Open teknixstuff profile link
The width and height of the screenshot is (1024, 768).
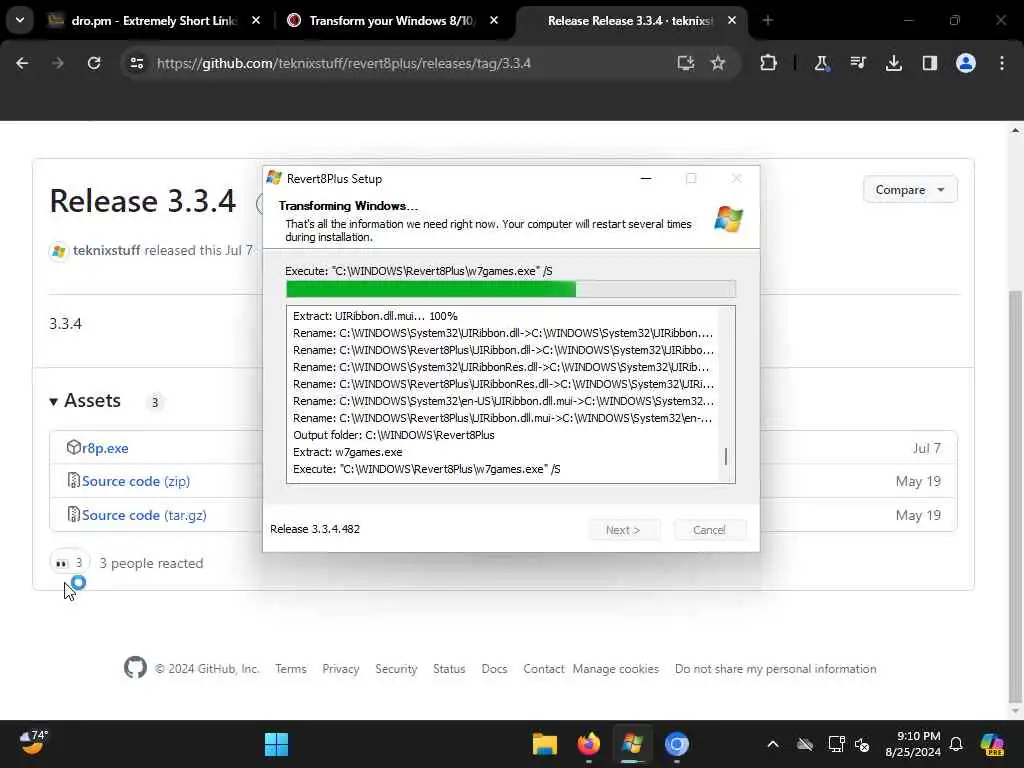(106, 250)
